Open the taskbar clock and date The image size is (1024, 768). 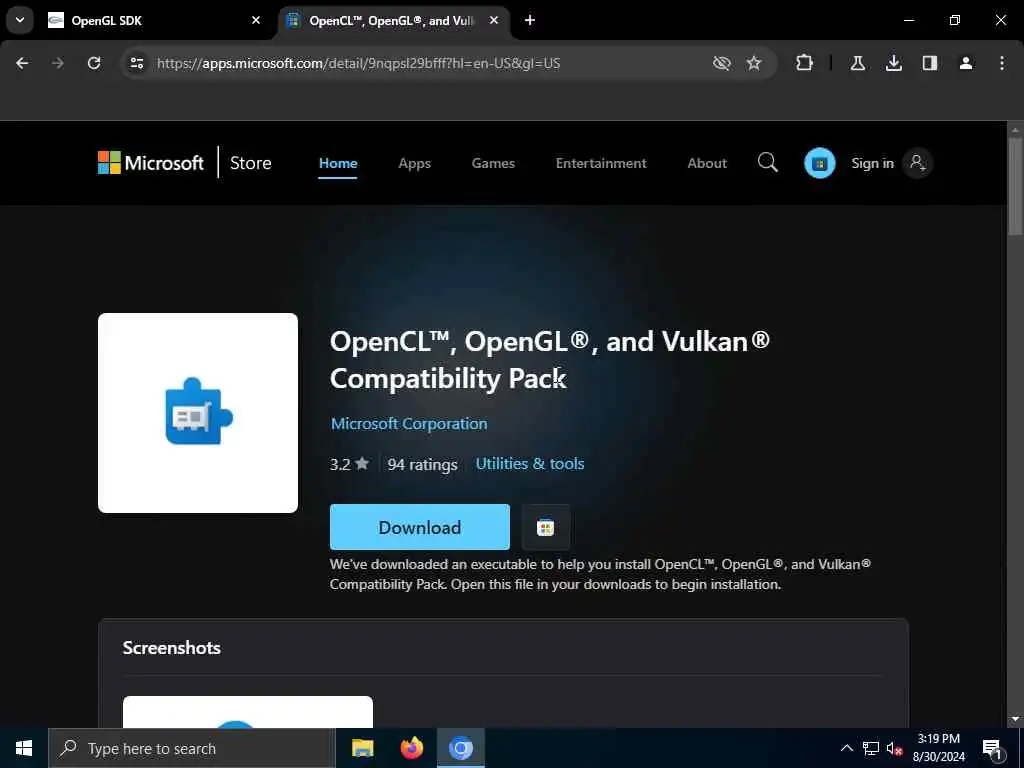click(938, 748)
